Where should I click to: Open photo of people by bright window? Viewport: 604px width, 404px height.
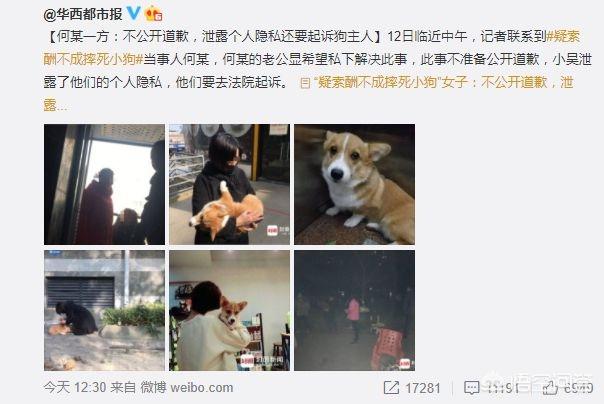pyautogui.click(x=104, y=184)
